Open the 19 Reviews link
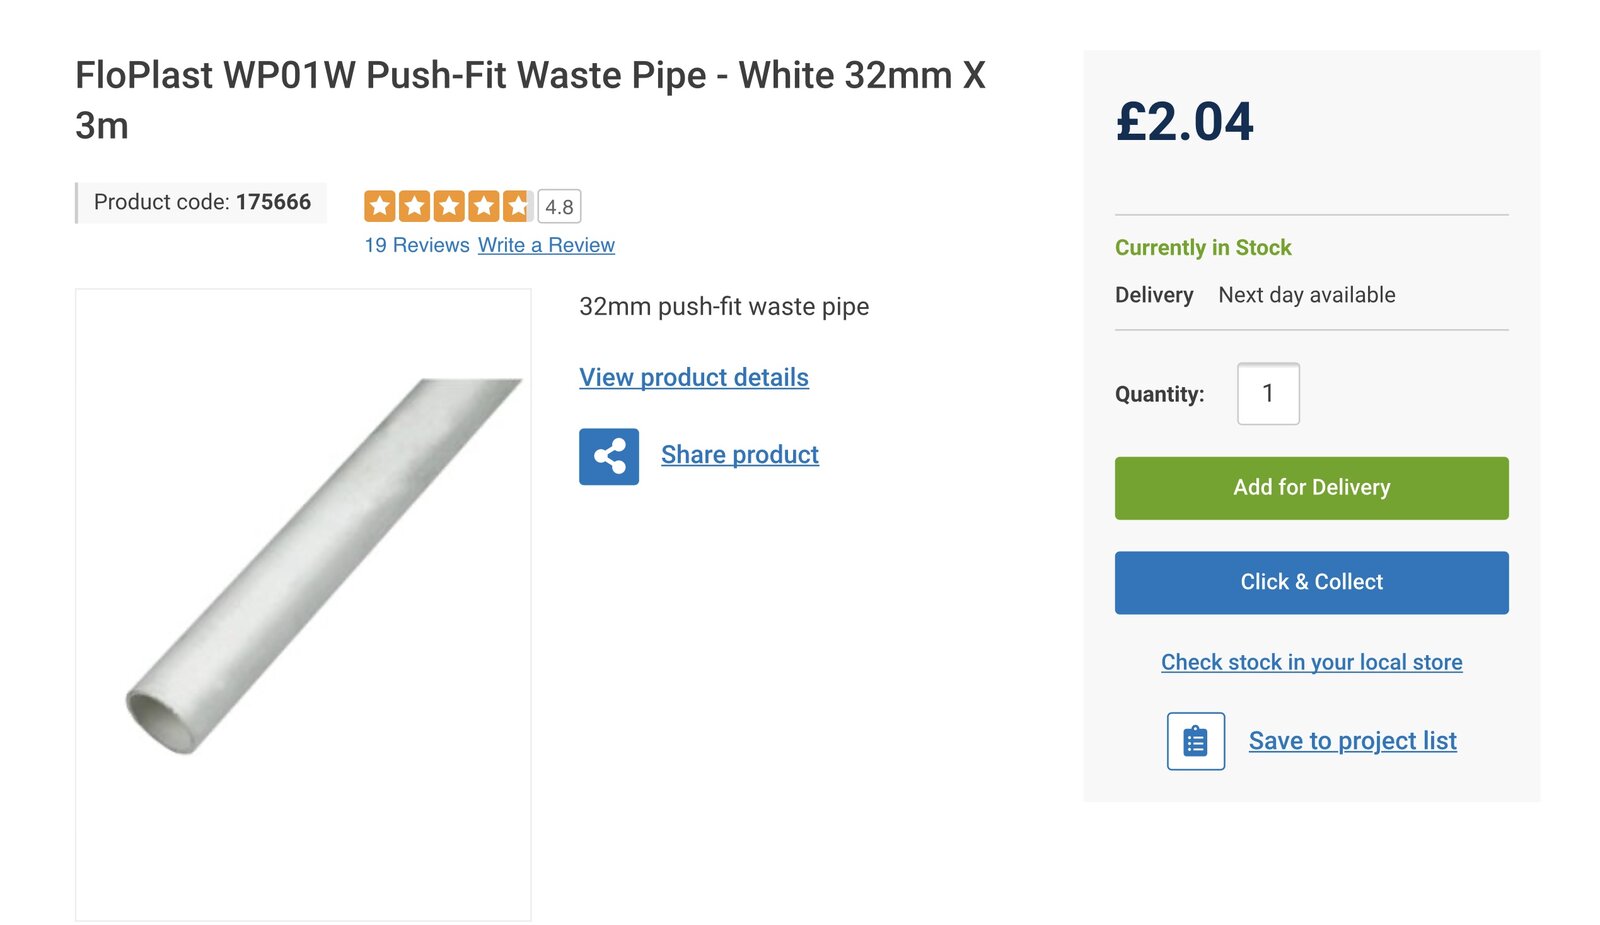Screen dimensions: 1600x925 [416, 246]
